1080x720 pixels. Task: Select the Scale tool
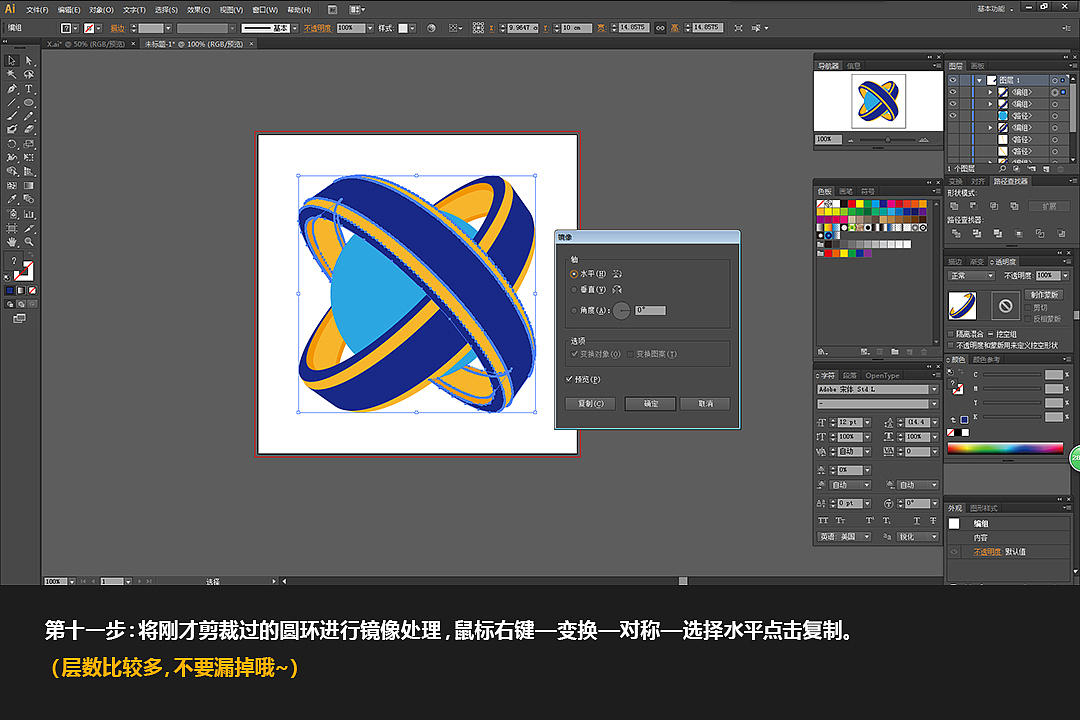click(29, 145)
